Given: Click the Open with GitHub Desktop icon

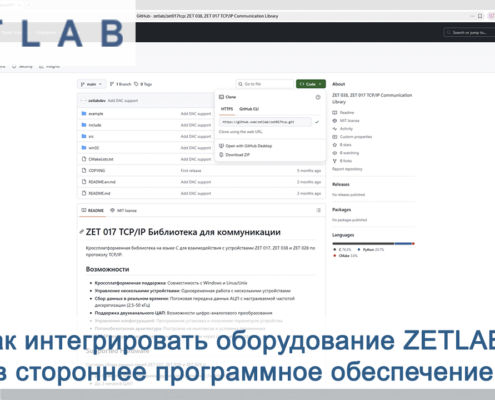Looking at the screenshot, I should (x=221, y=146).
